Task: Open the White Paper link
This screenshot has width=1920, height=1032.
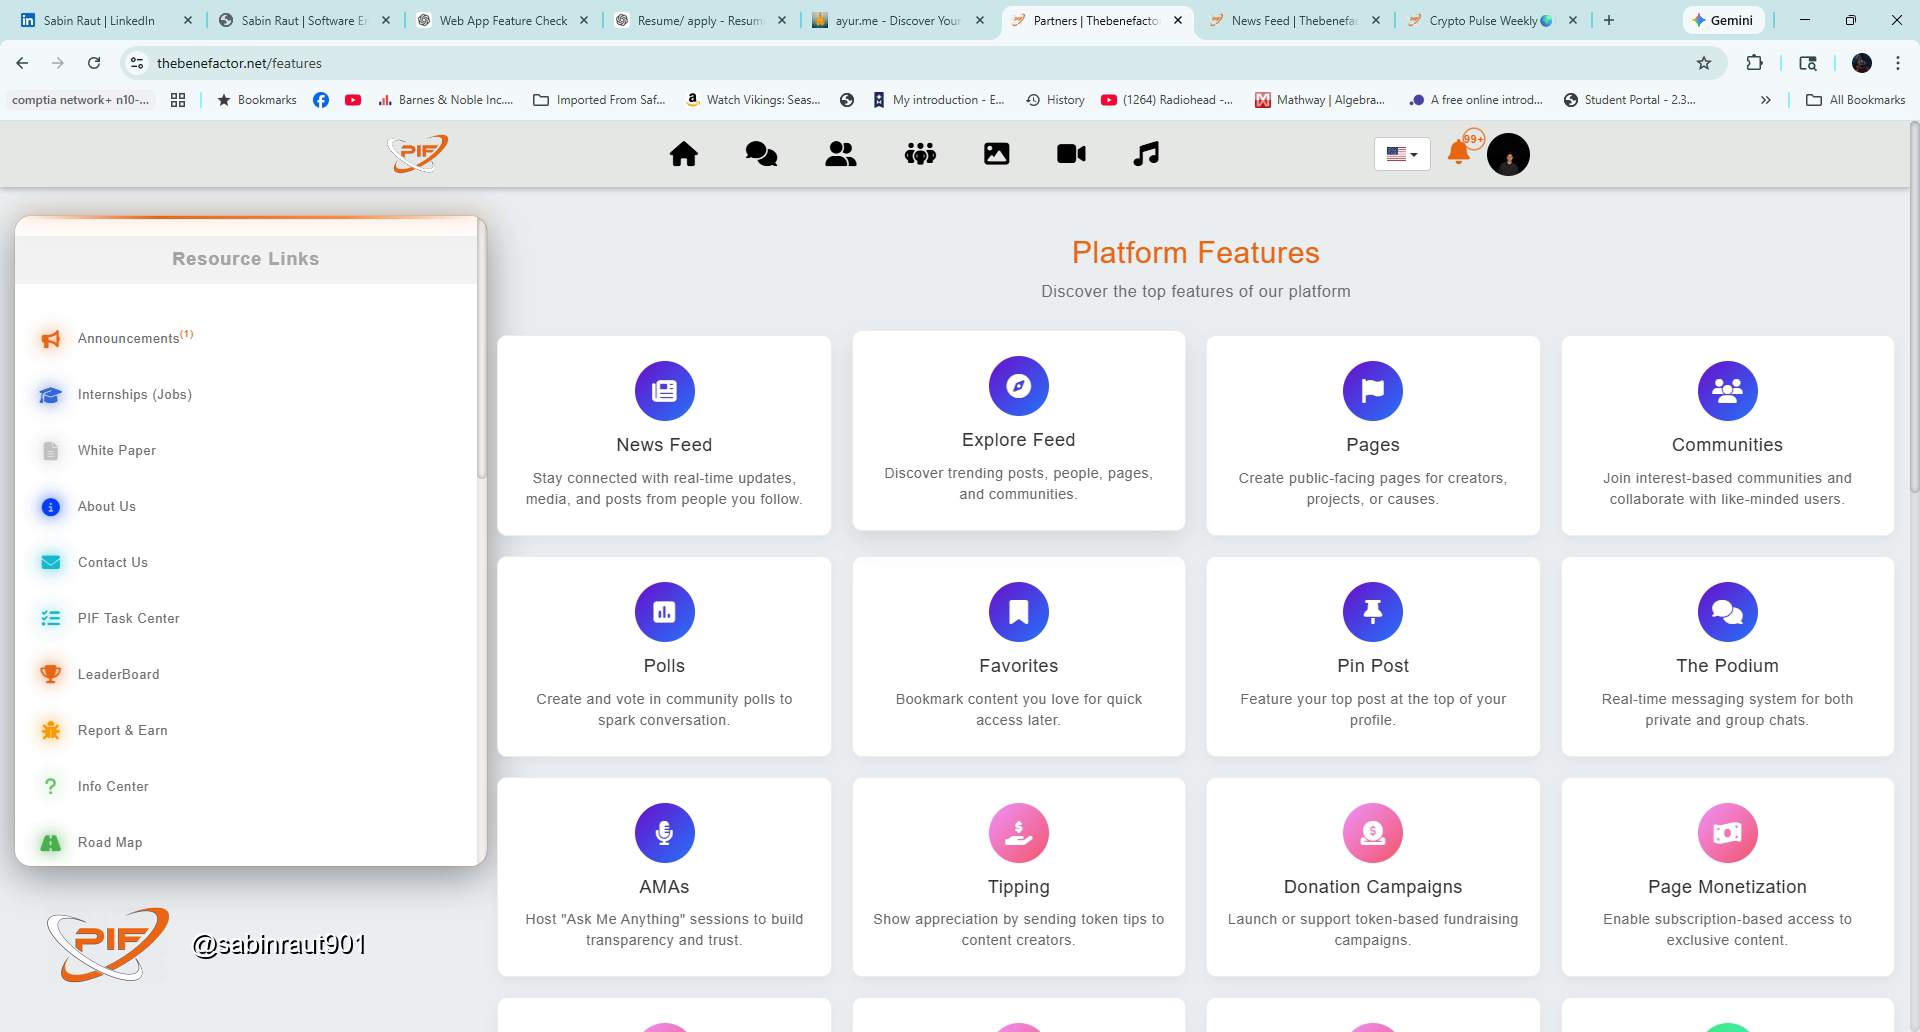Action: click(117, 451)
